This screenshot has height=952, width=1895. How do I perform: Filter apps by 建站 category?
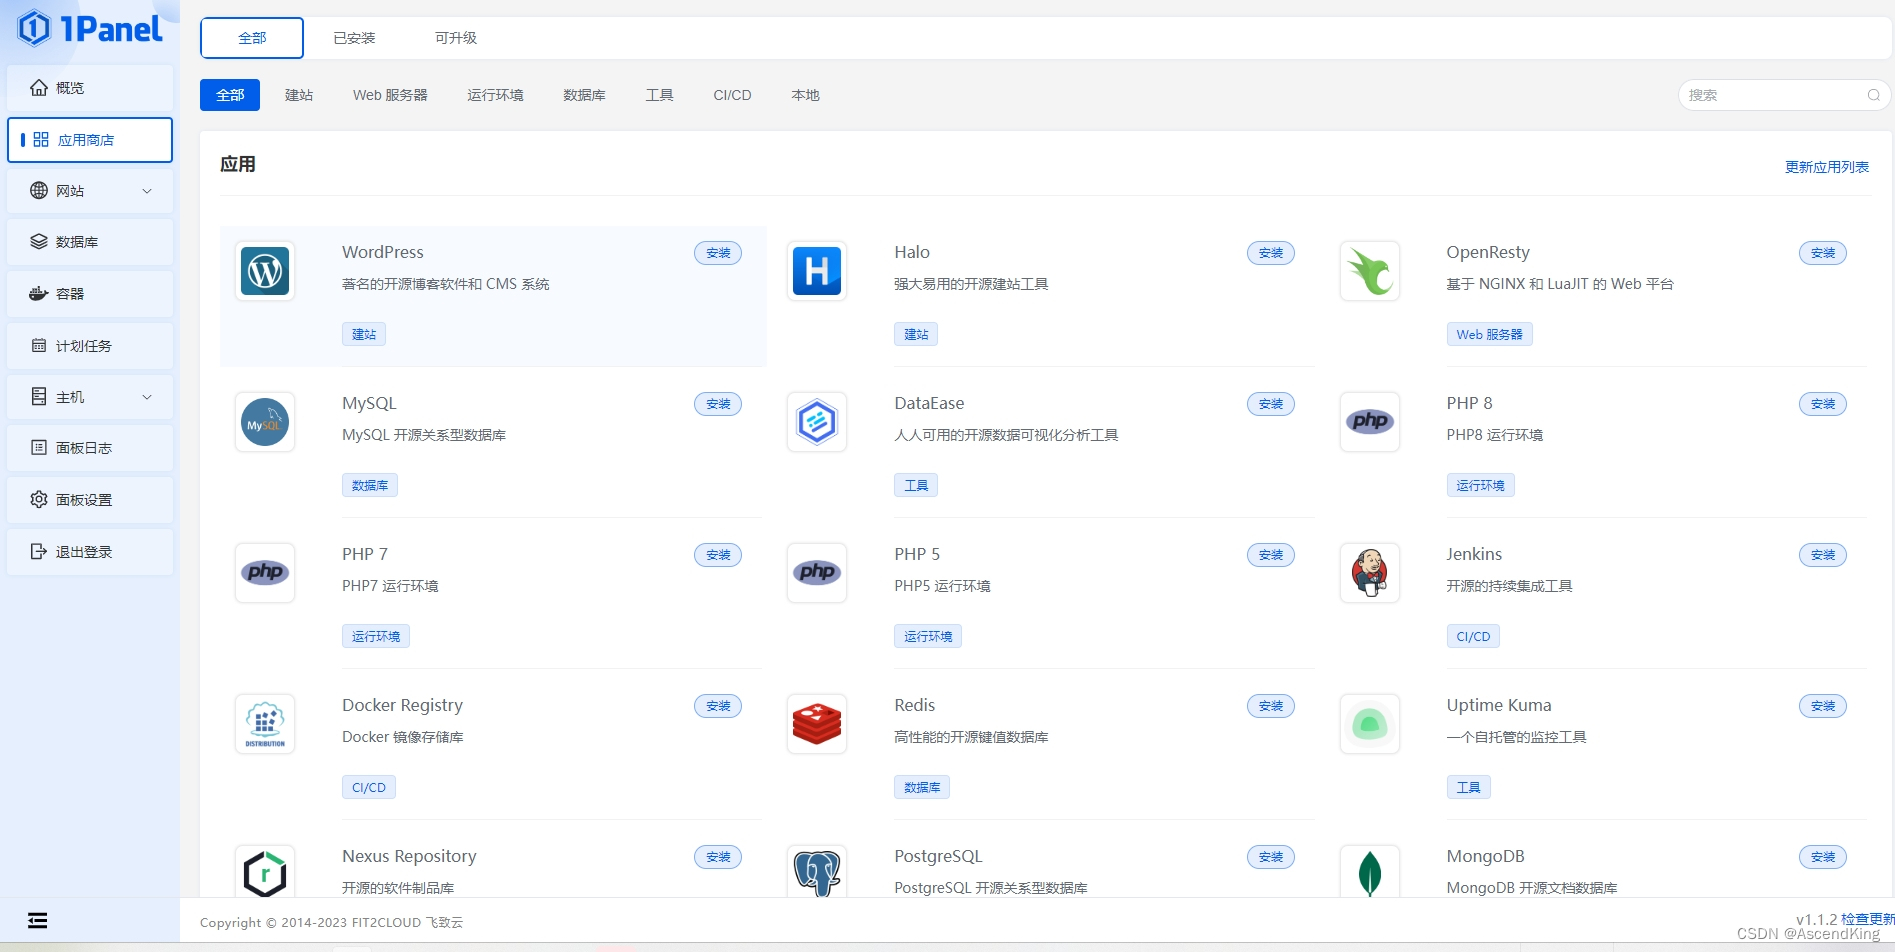299,95
